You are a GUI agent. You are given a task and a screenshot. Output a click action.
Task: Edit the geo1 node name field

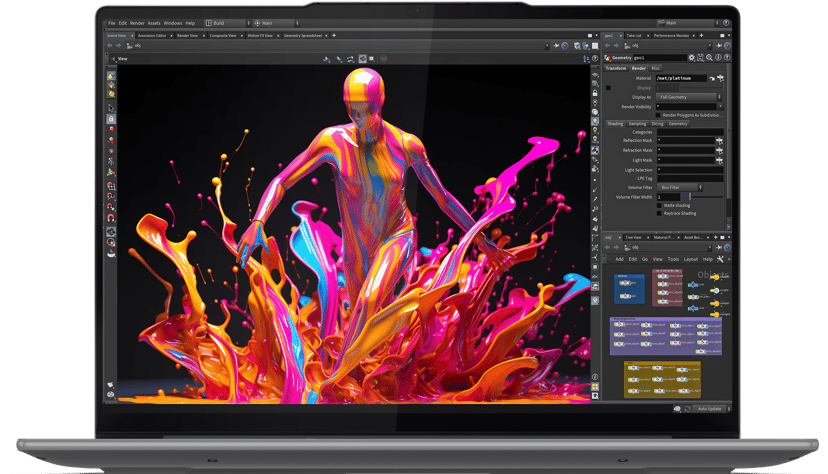coord(659,58)
